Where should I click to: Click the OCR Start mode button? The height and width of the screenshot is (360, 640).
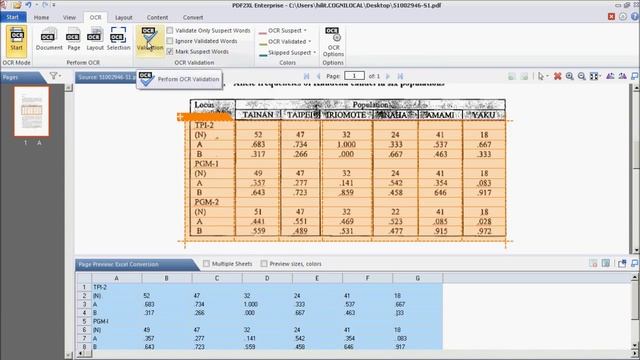pyautogui.click(x=16, y=40)
